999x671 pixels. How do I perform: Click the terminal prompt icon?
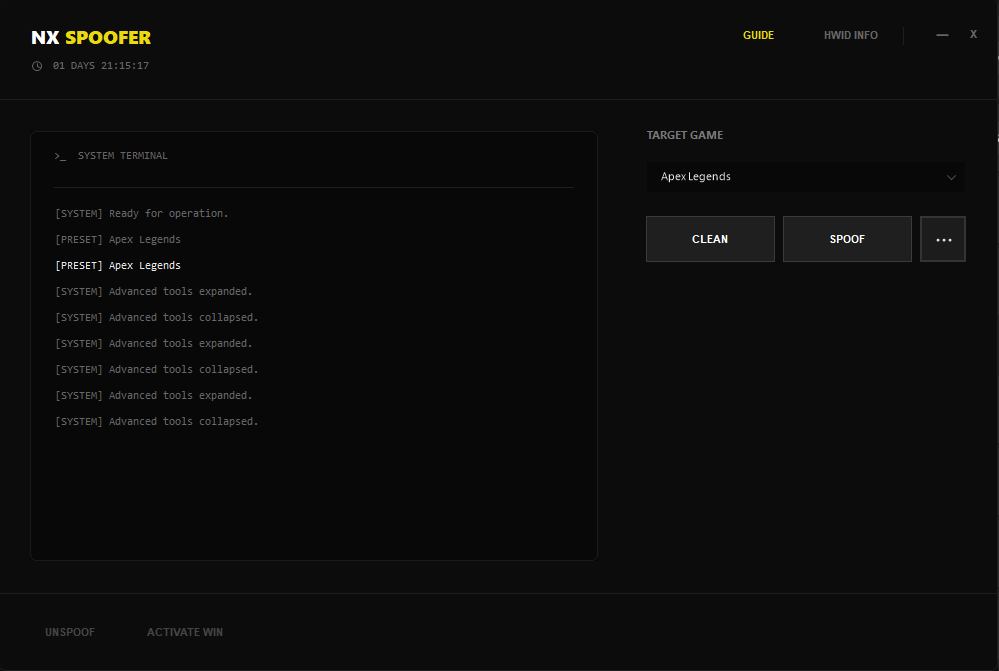click(60, 156)
